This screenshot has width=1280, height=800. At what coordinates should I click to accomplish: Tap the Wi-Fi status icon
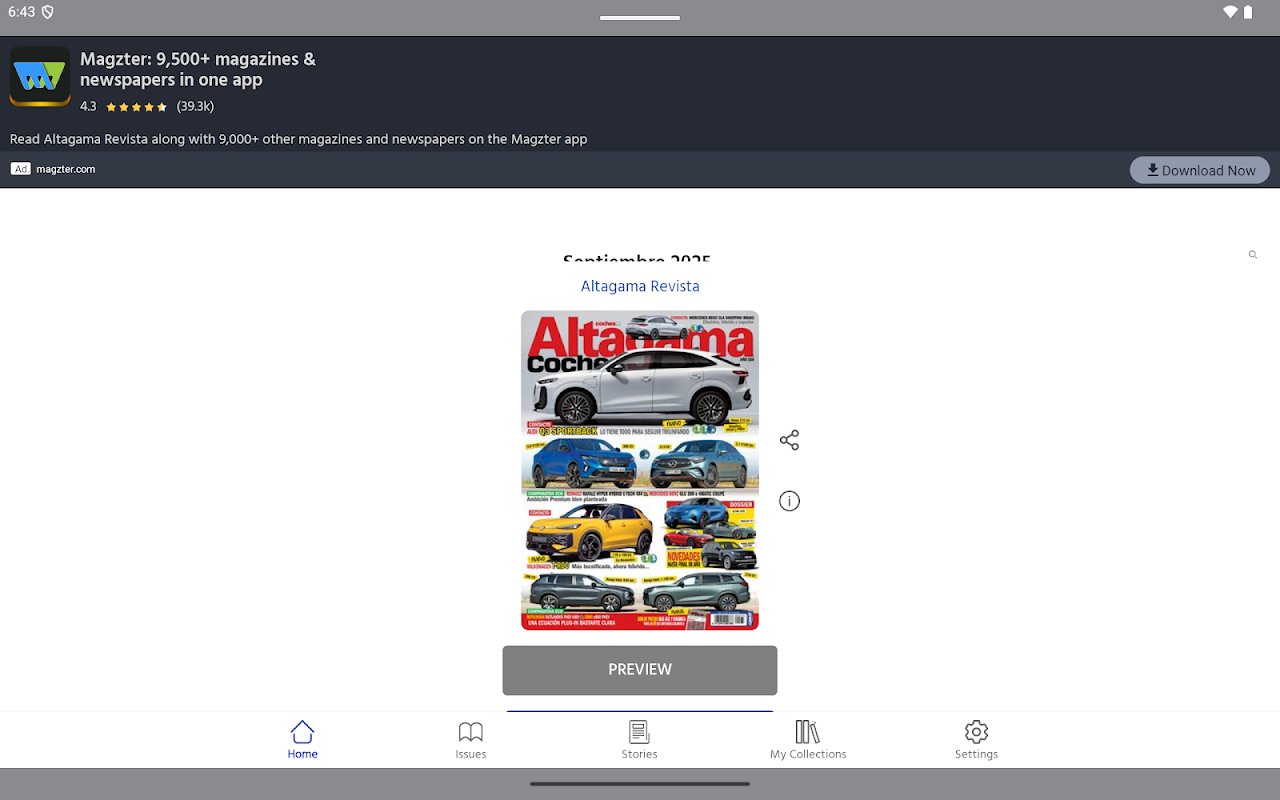pos(1230,12)
